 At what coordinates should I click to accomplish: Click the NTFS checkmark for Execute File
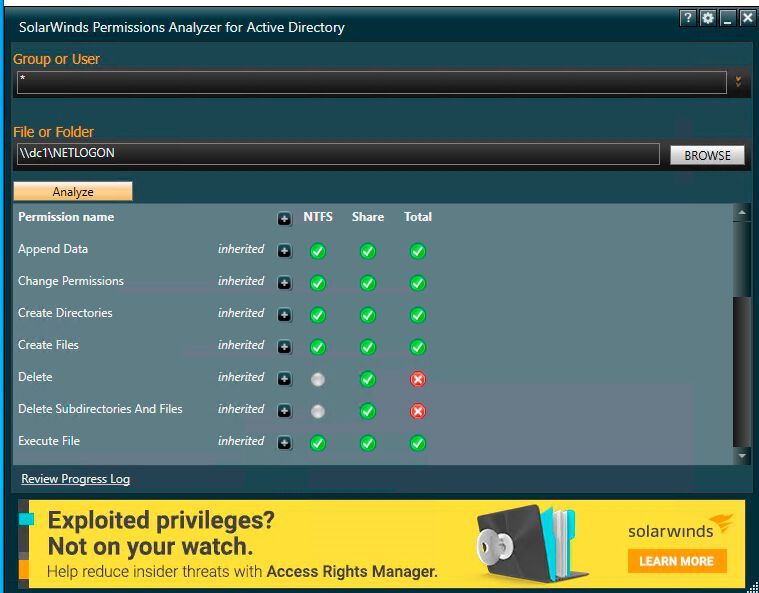coord(318,443)
